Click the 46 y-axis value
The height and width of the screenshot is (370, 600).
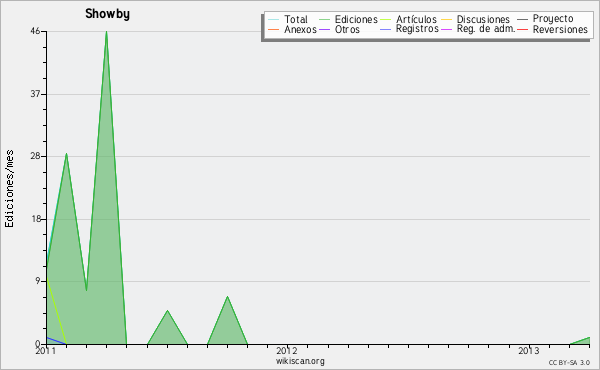point(36,31)
